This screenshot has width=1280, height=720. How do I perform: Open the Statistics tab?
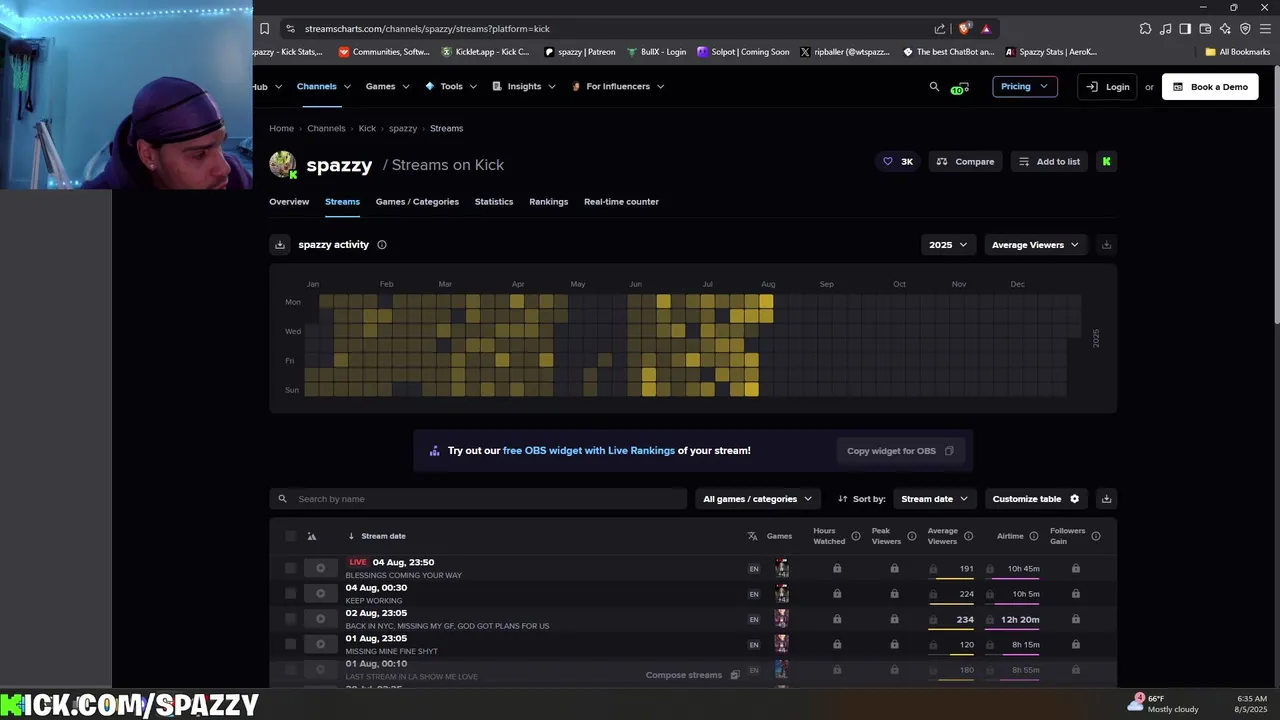pos(494,202)
